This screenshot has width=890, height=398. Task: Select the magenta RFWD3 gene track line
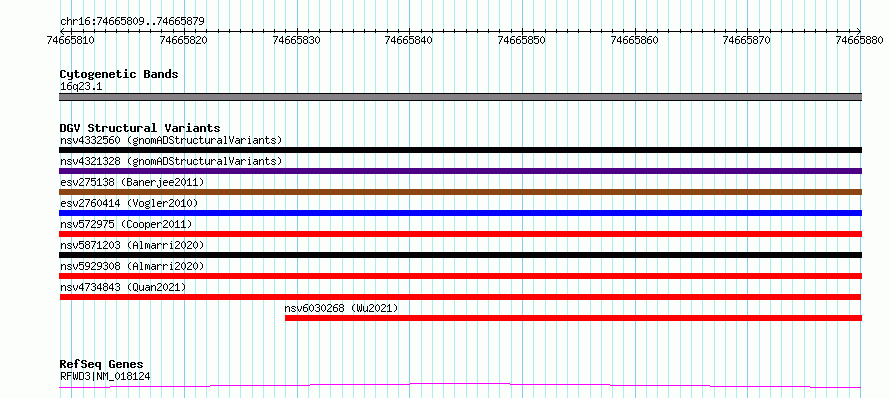pos(460,386)
